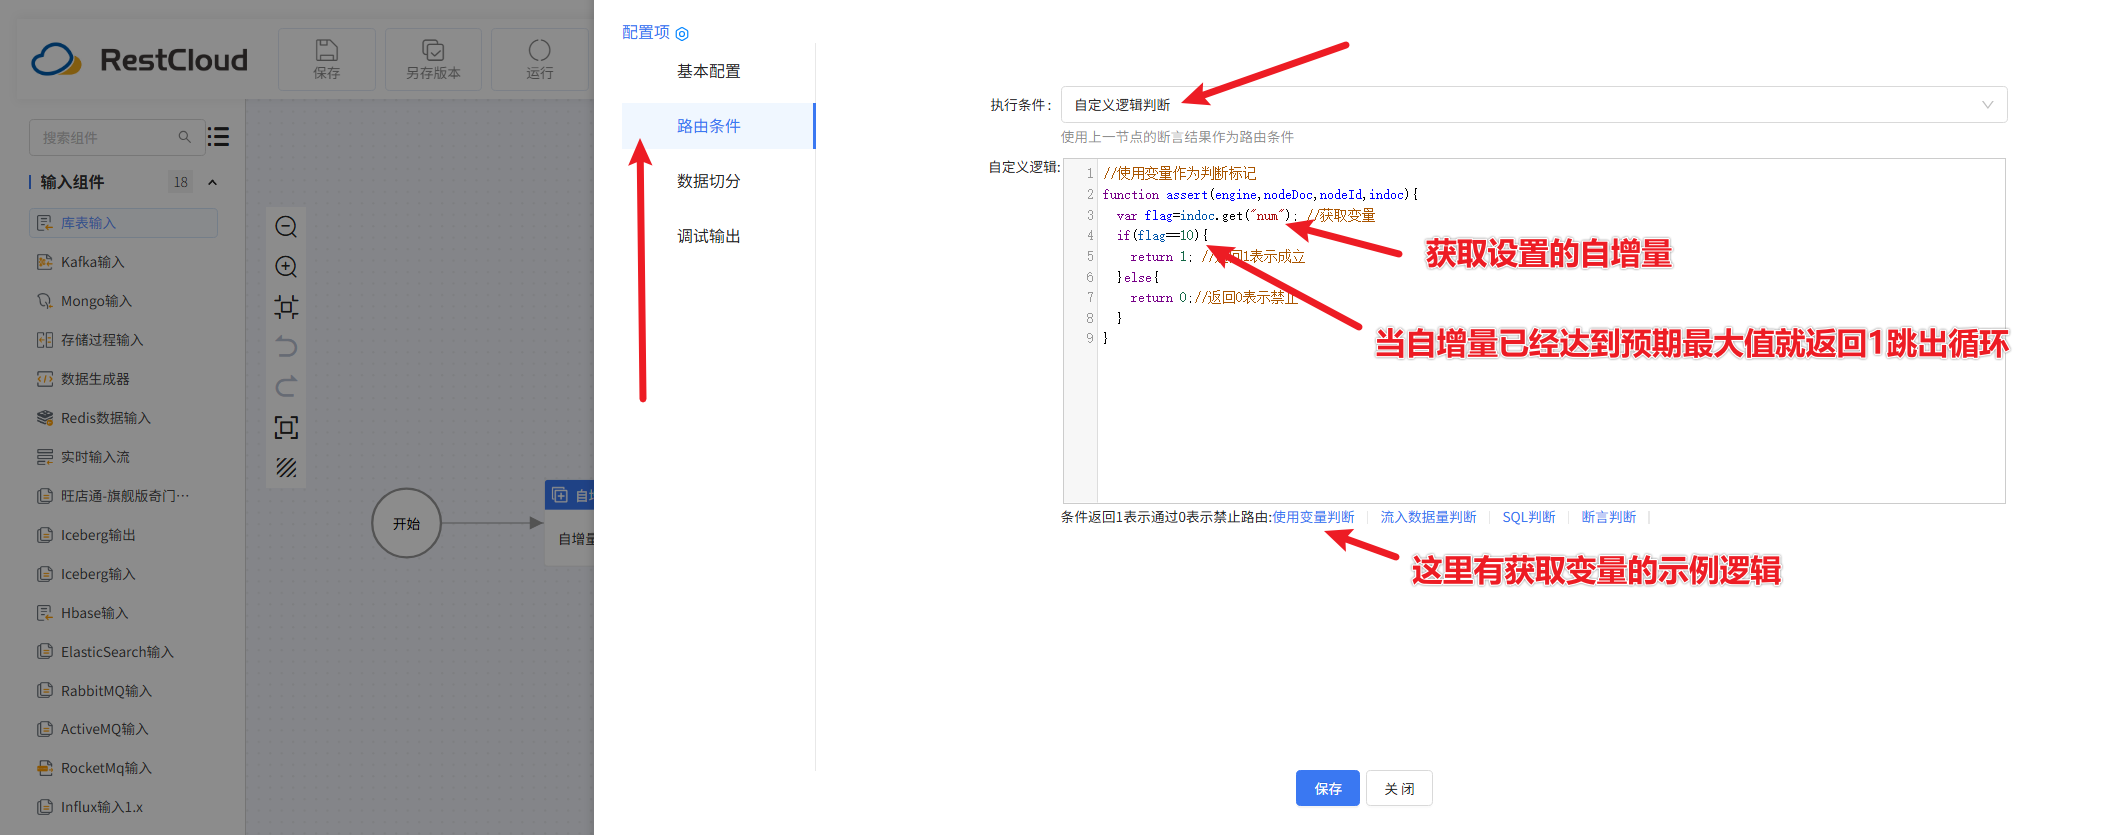Viewport: 2117px width, 835px height.
Task: Select the 旺店通-旗舰版奇门 component
Action: (x=123, y=496)
